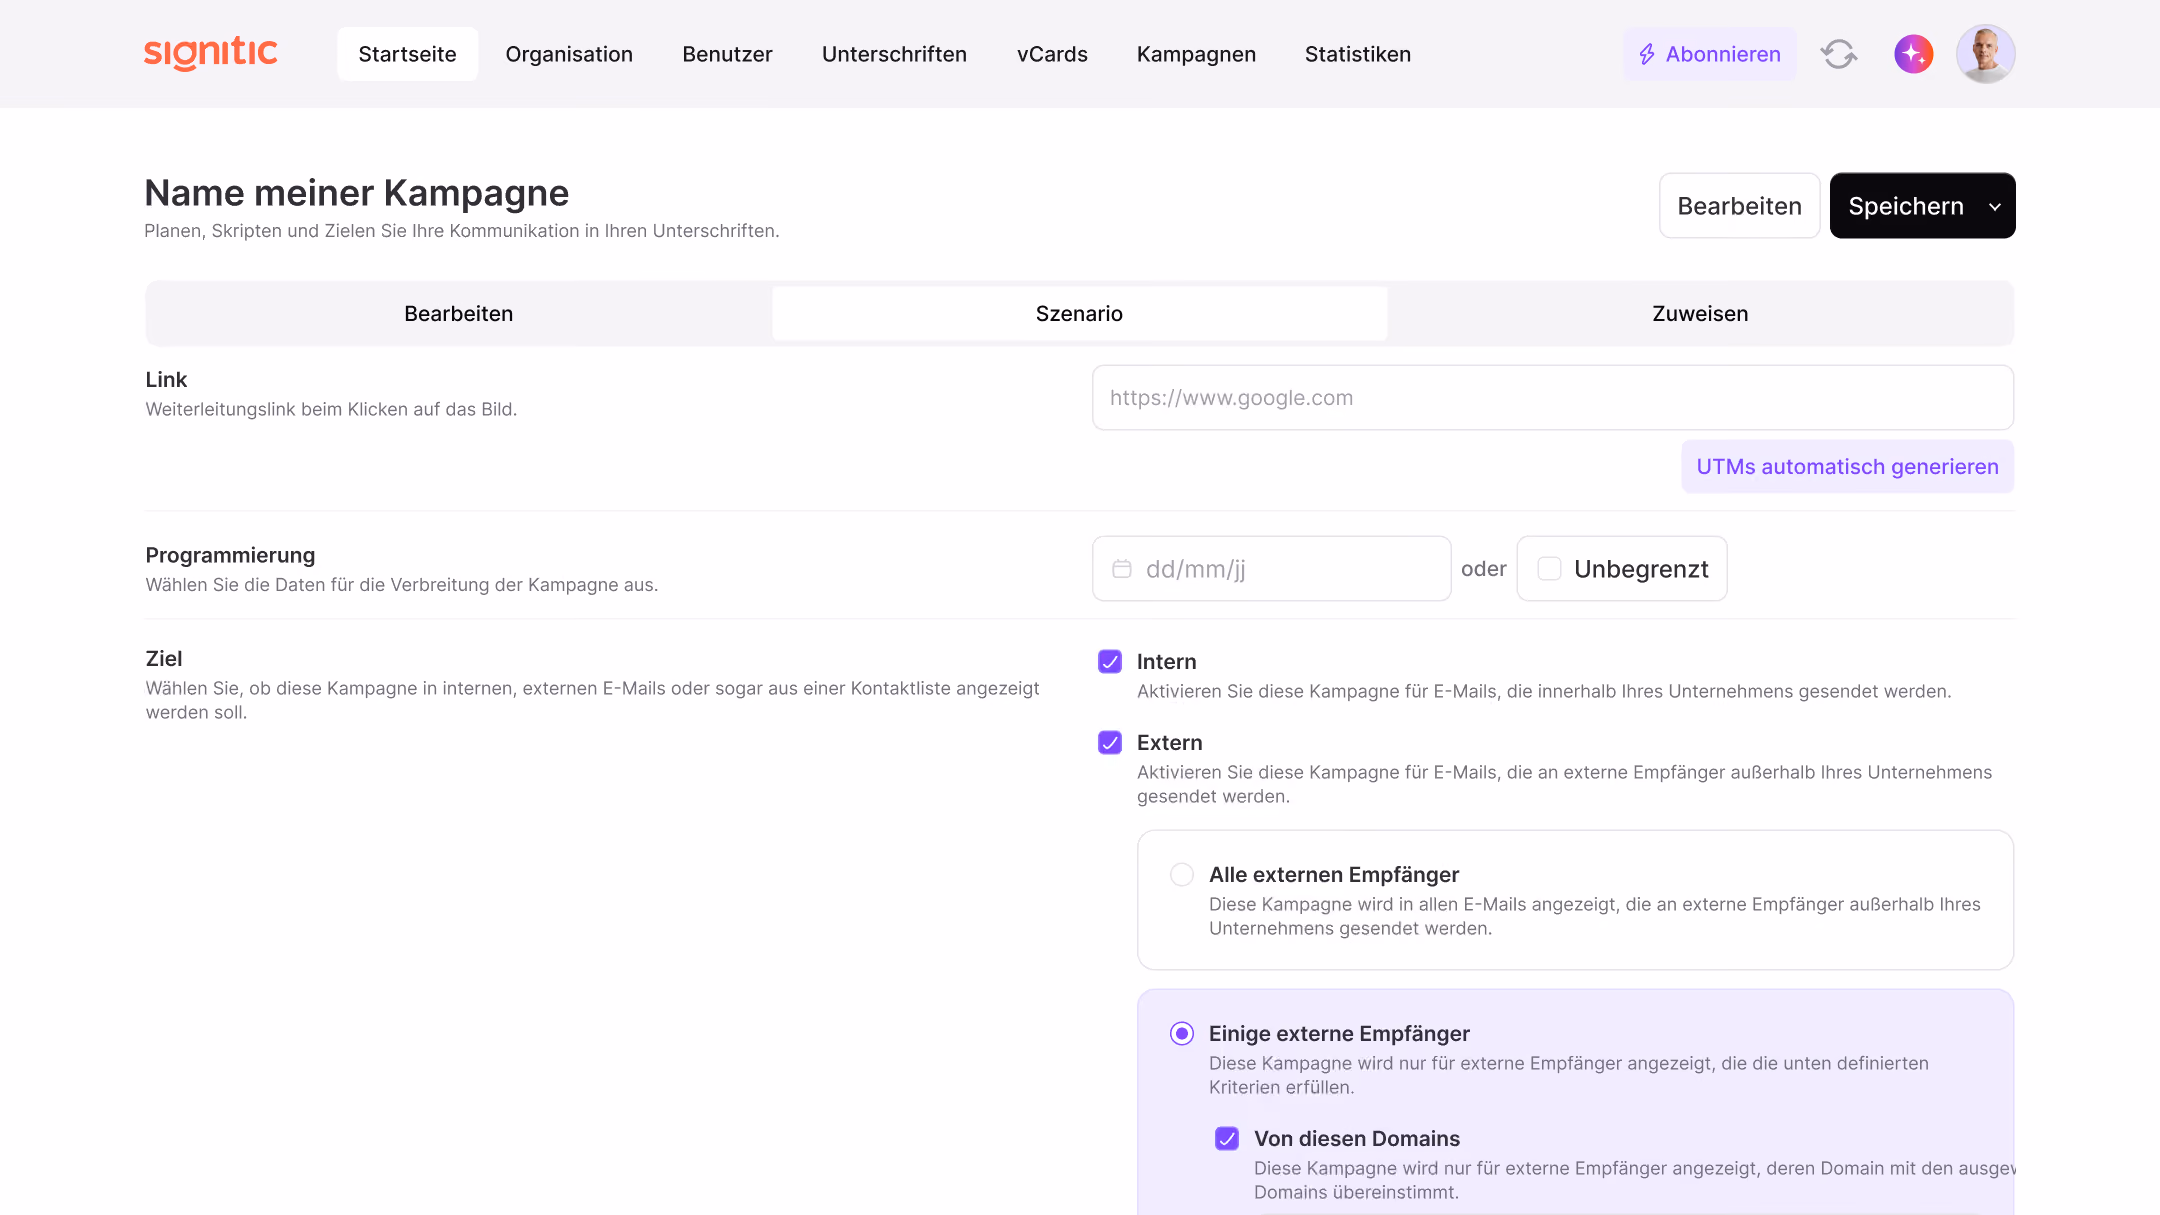Screen dimensions: 2160x1215
Task: Click the Ziel section label
Action: 164,658
